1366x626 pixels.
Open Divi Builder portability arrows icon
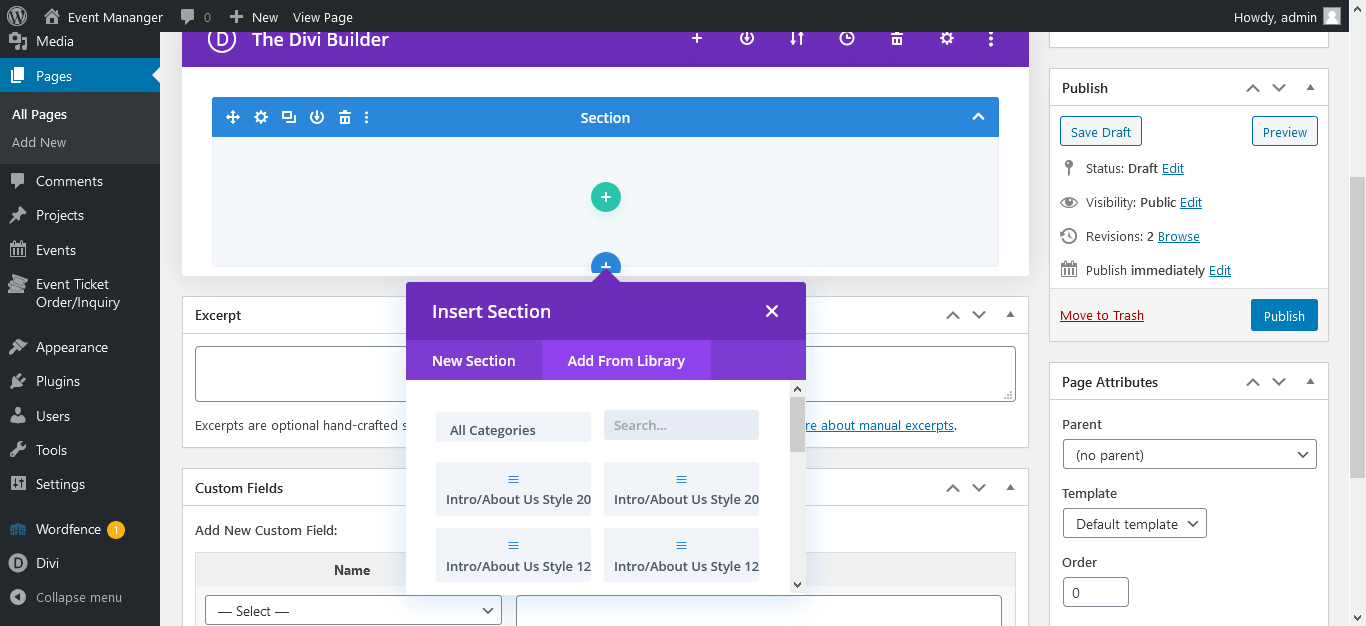pos(797,38)
